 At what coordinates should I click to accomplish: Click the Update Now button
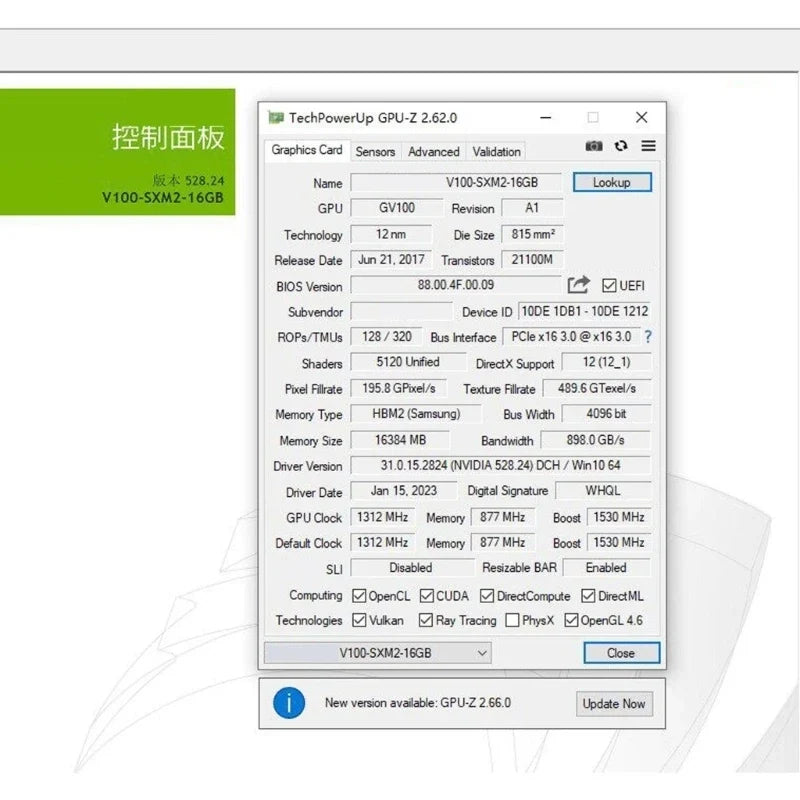[x=614, y=704]
